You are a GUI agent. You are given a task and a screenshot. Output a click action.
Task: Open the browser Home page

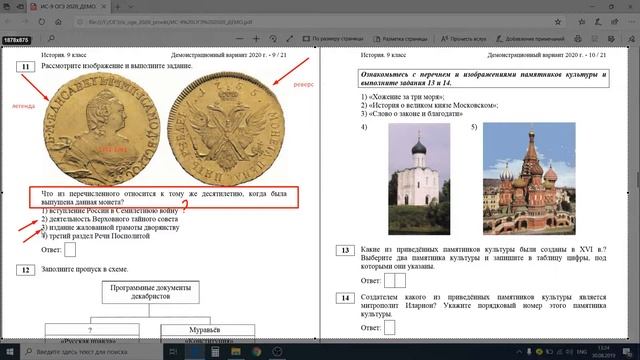58,22
